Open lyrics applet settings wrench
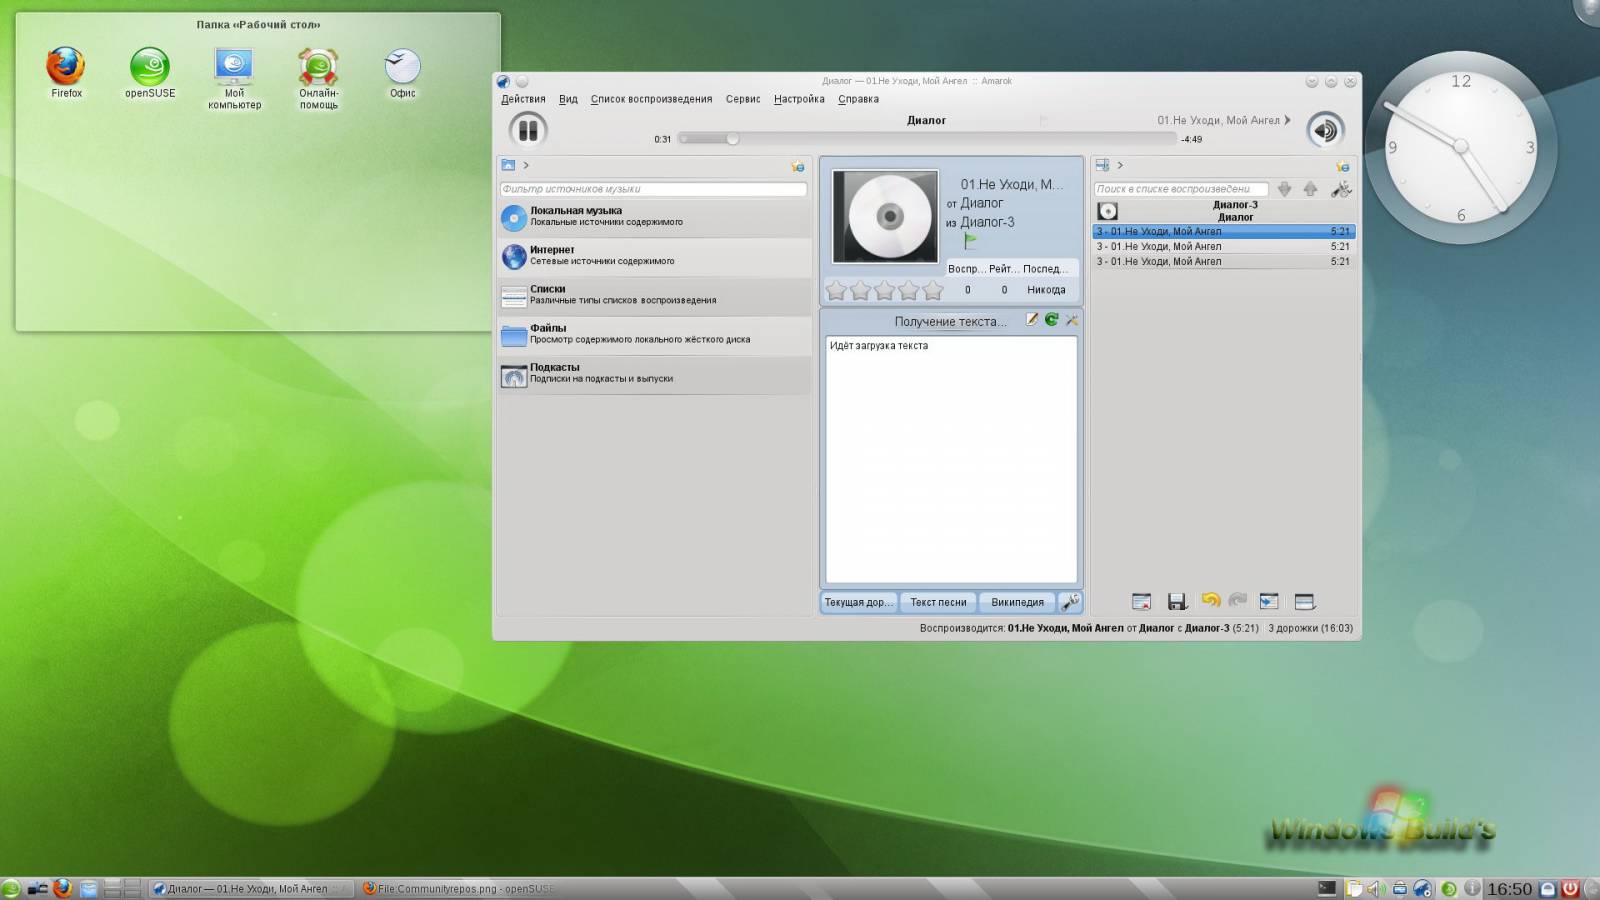Viewport: 1600px width, 900px height. coord(1071,320)
